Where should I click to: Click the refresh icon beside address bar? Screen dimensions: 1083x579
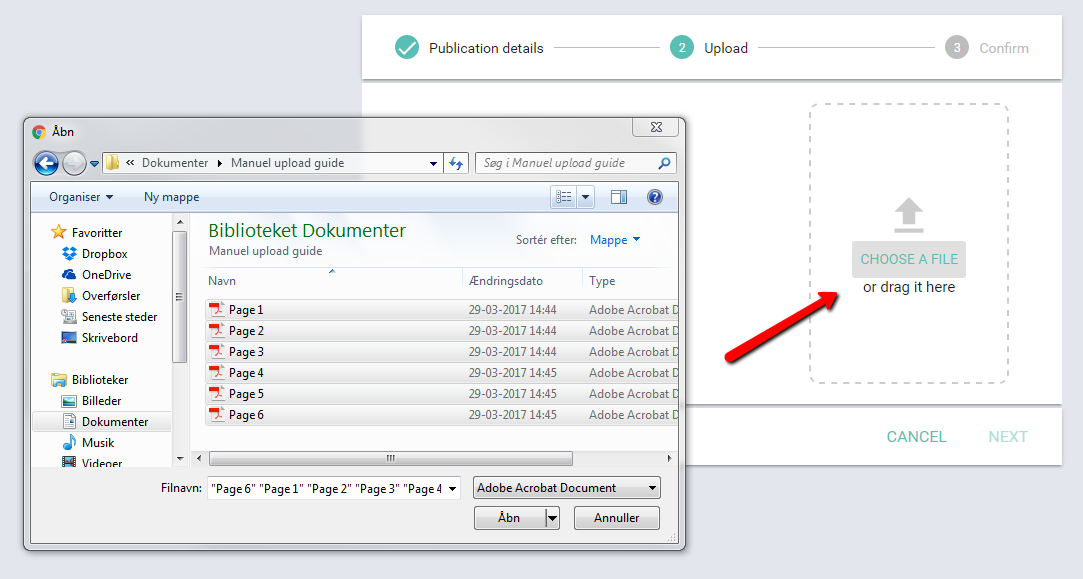[x=456, y=163]
